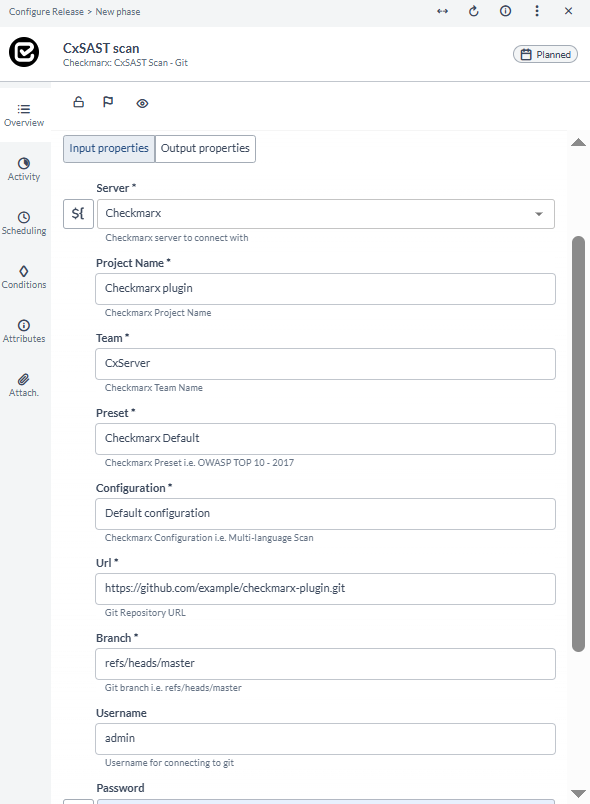Click 'Checkmarx server to connect with' hint

(x=177, y=237)
